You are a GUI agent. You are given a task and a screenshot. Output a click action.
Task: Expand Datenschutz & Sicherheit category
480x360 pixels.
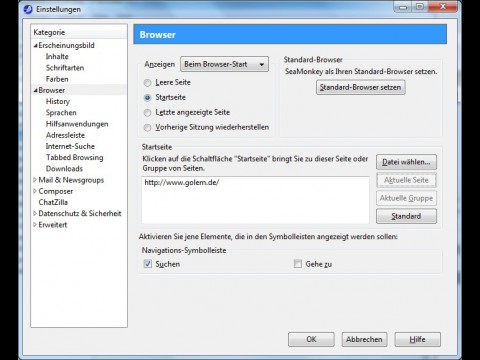(35, 213)
